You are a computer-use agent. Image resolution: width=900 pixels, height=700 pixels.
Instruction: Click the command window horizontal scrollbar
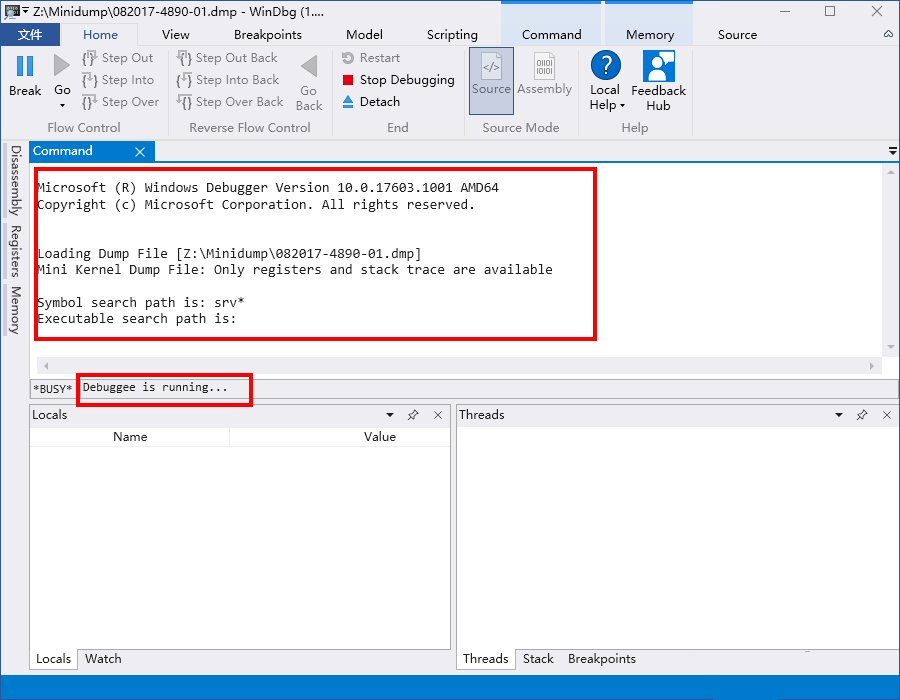pos(460,366)
